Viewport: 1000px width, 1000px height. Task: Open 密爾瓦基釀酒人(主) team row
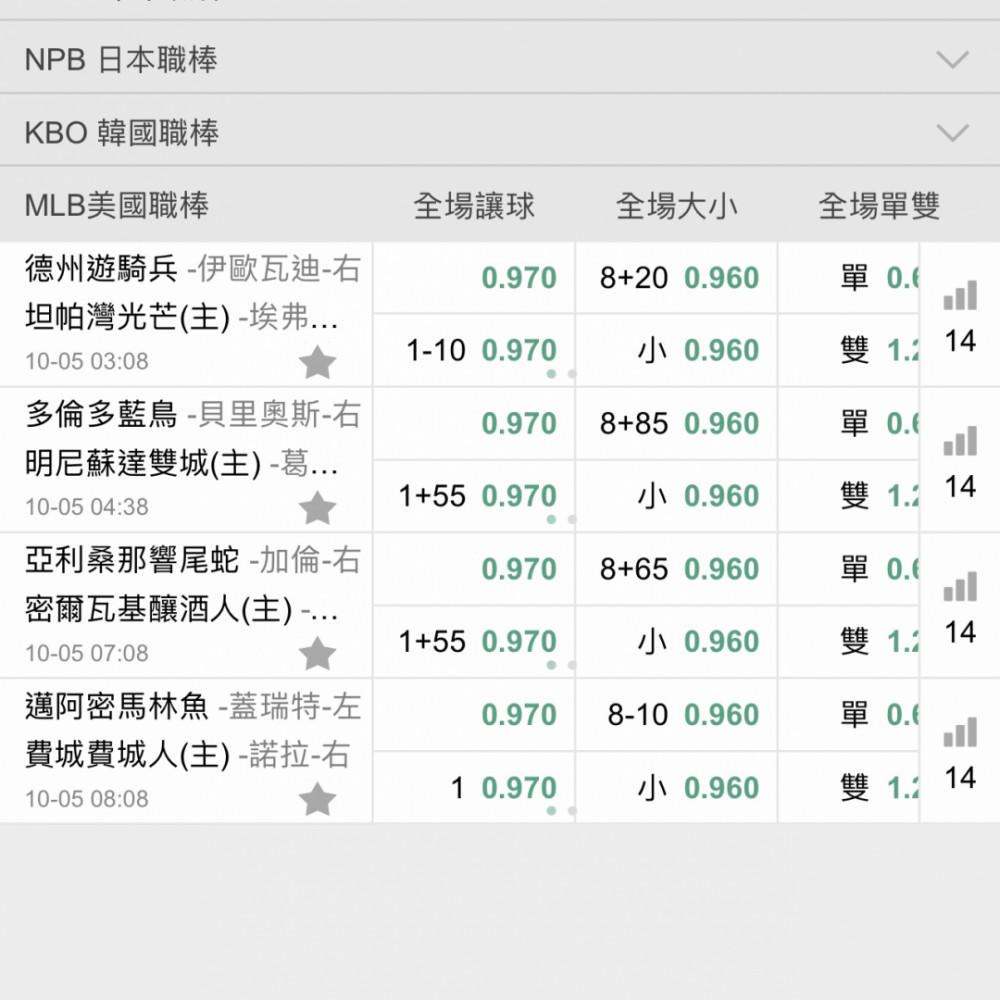coord(182,609)
